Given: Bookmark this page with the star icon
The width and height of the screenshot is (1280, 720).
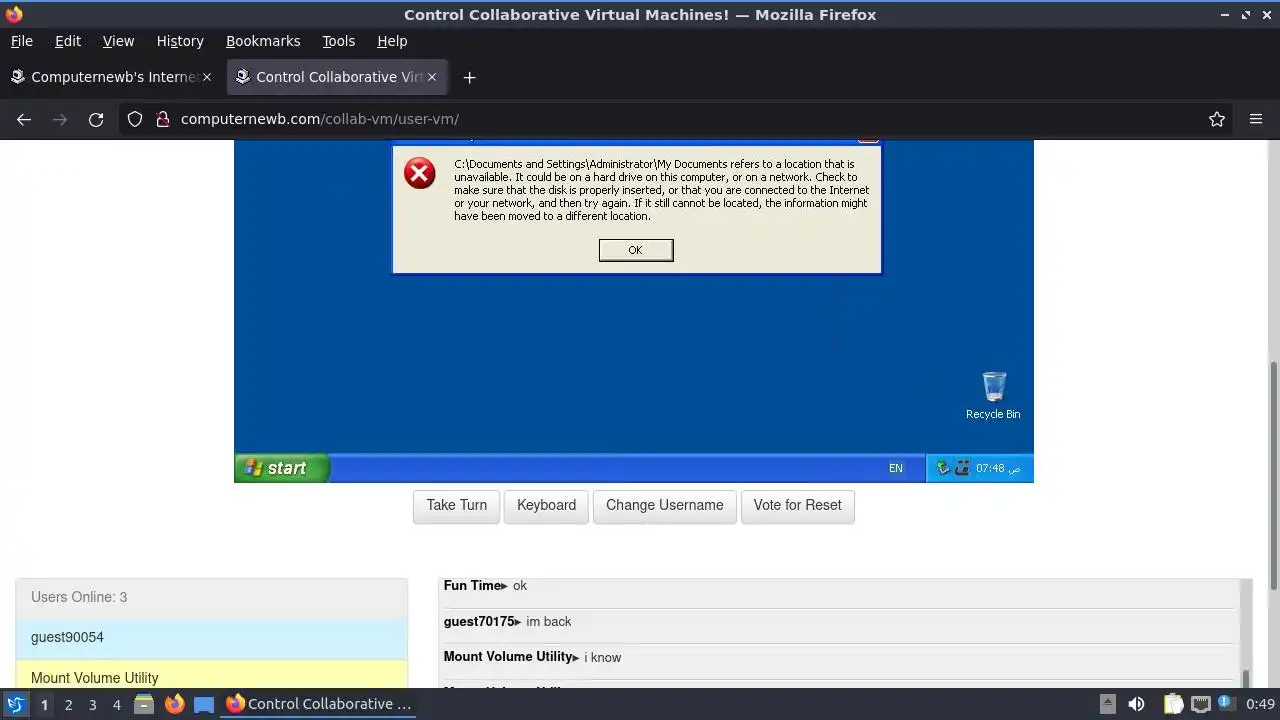Looking at the screenshot, I should 1217,119.
